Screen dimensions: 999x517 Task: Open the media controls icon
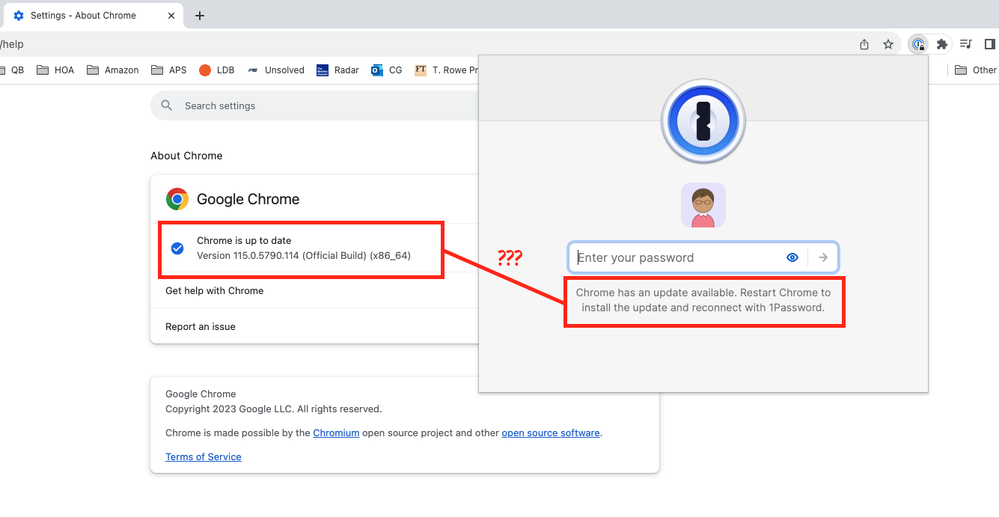point(965,44)
